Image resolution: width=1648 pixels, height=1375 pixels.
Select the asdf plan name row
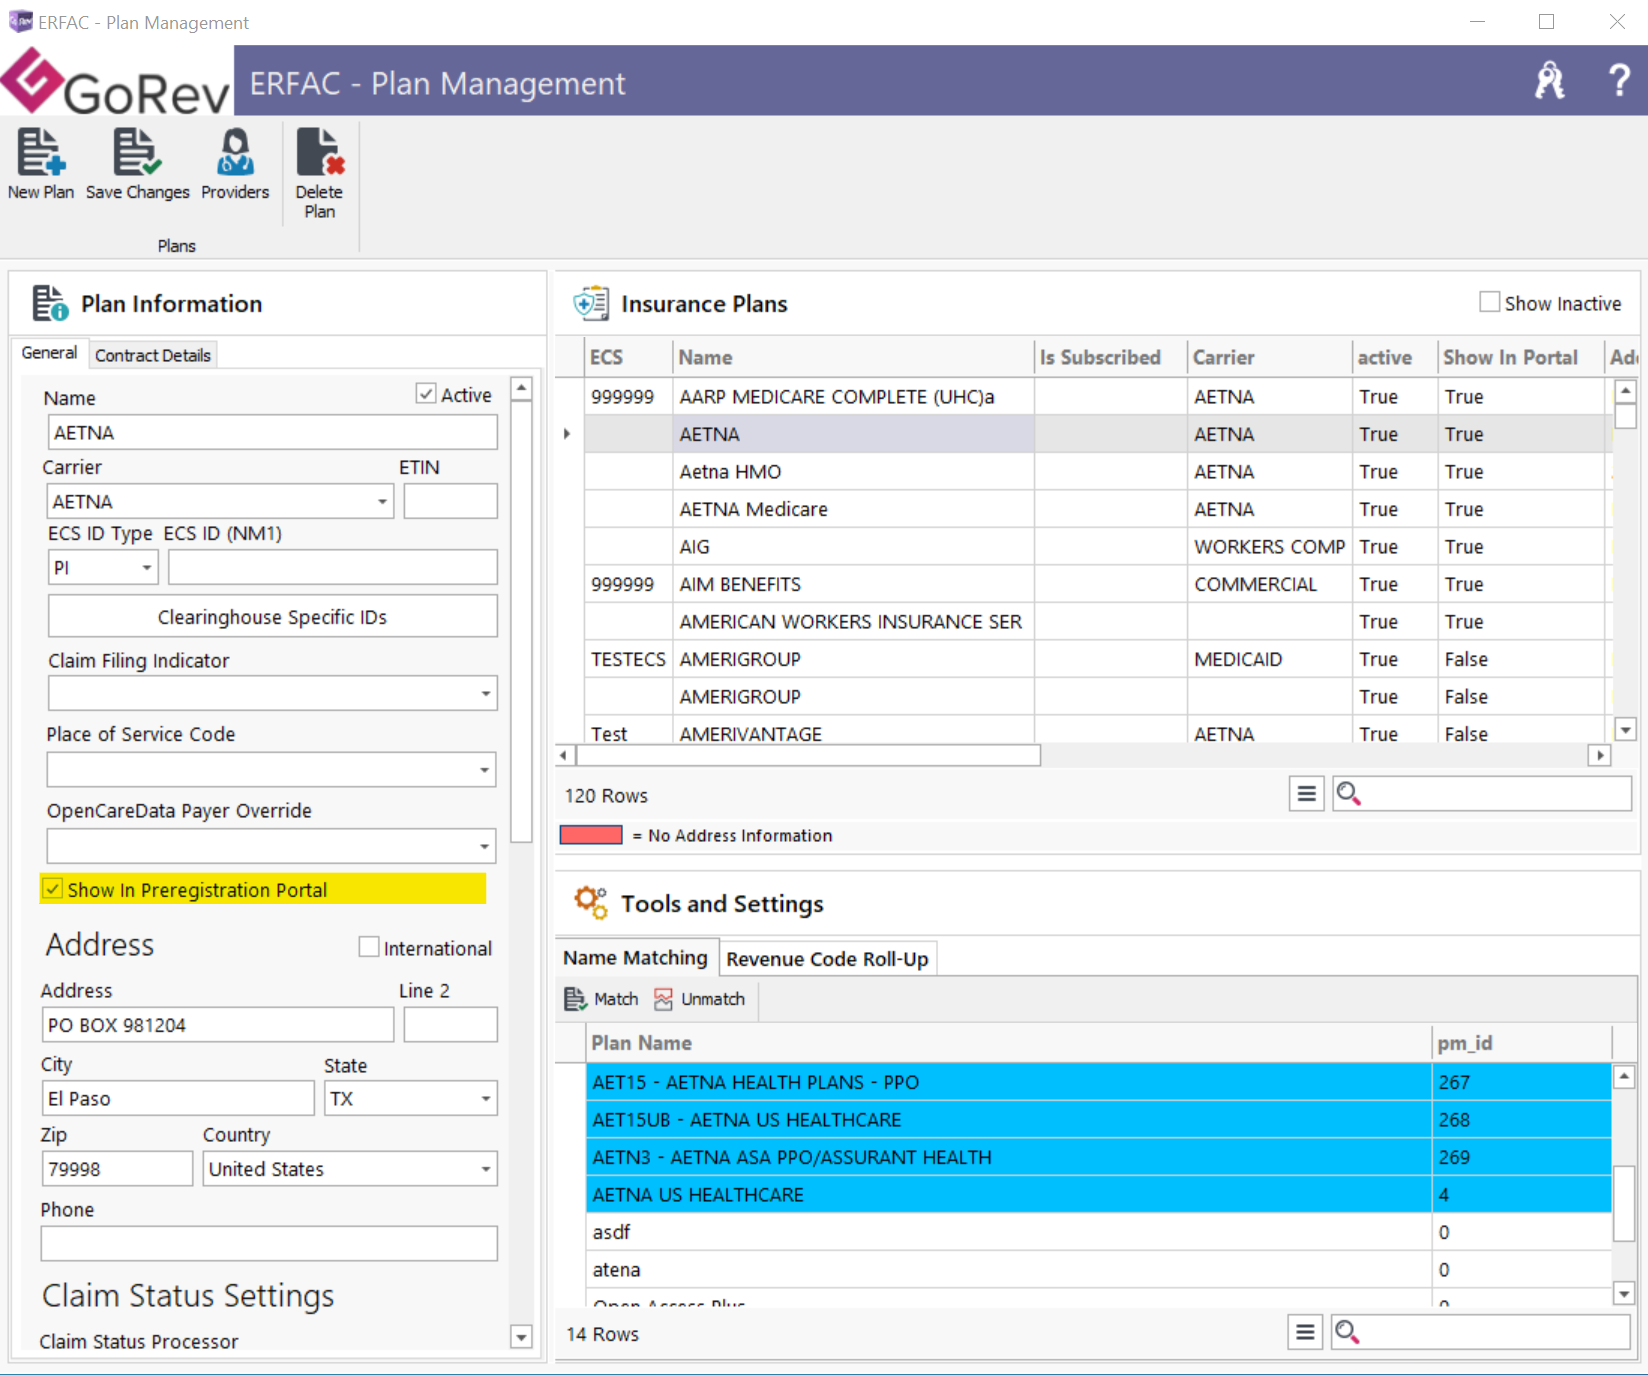click(1098, 1232)
